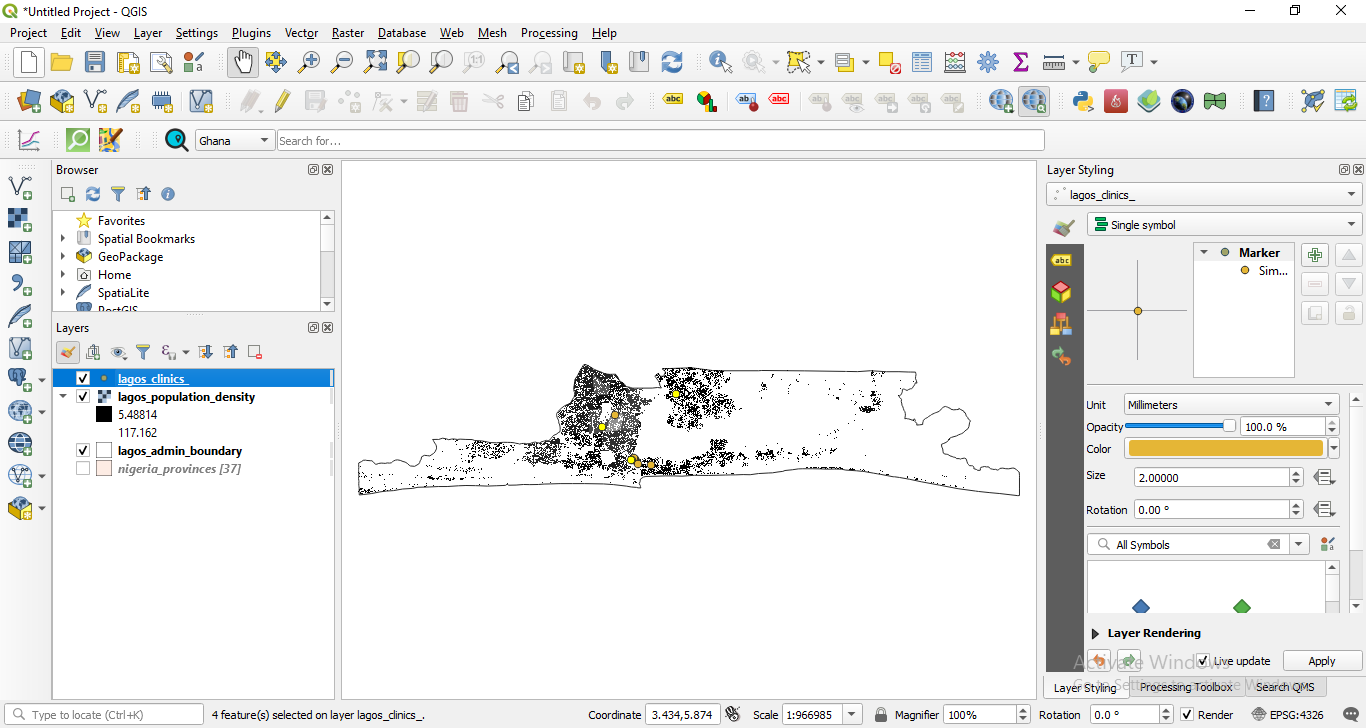Click the Zoom In magnifier tool

[x=309, y=62]
